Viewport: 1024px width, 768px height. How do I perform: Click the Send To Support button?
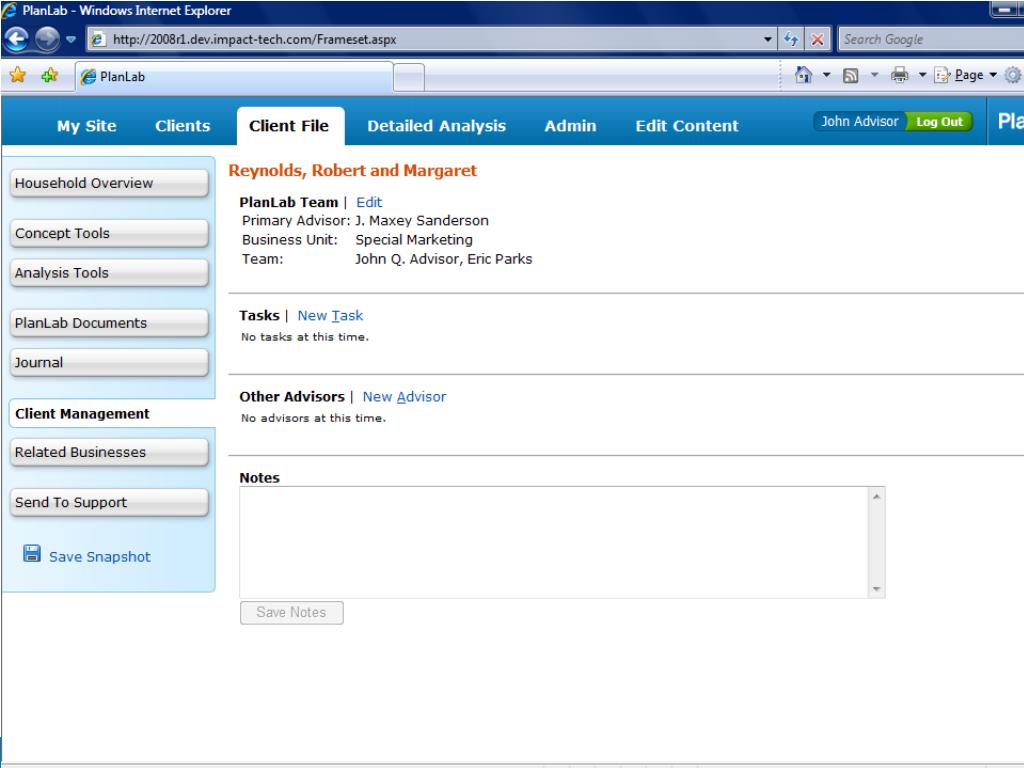[109, 502]
